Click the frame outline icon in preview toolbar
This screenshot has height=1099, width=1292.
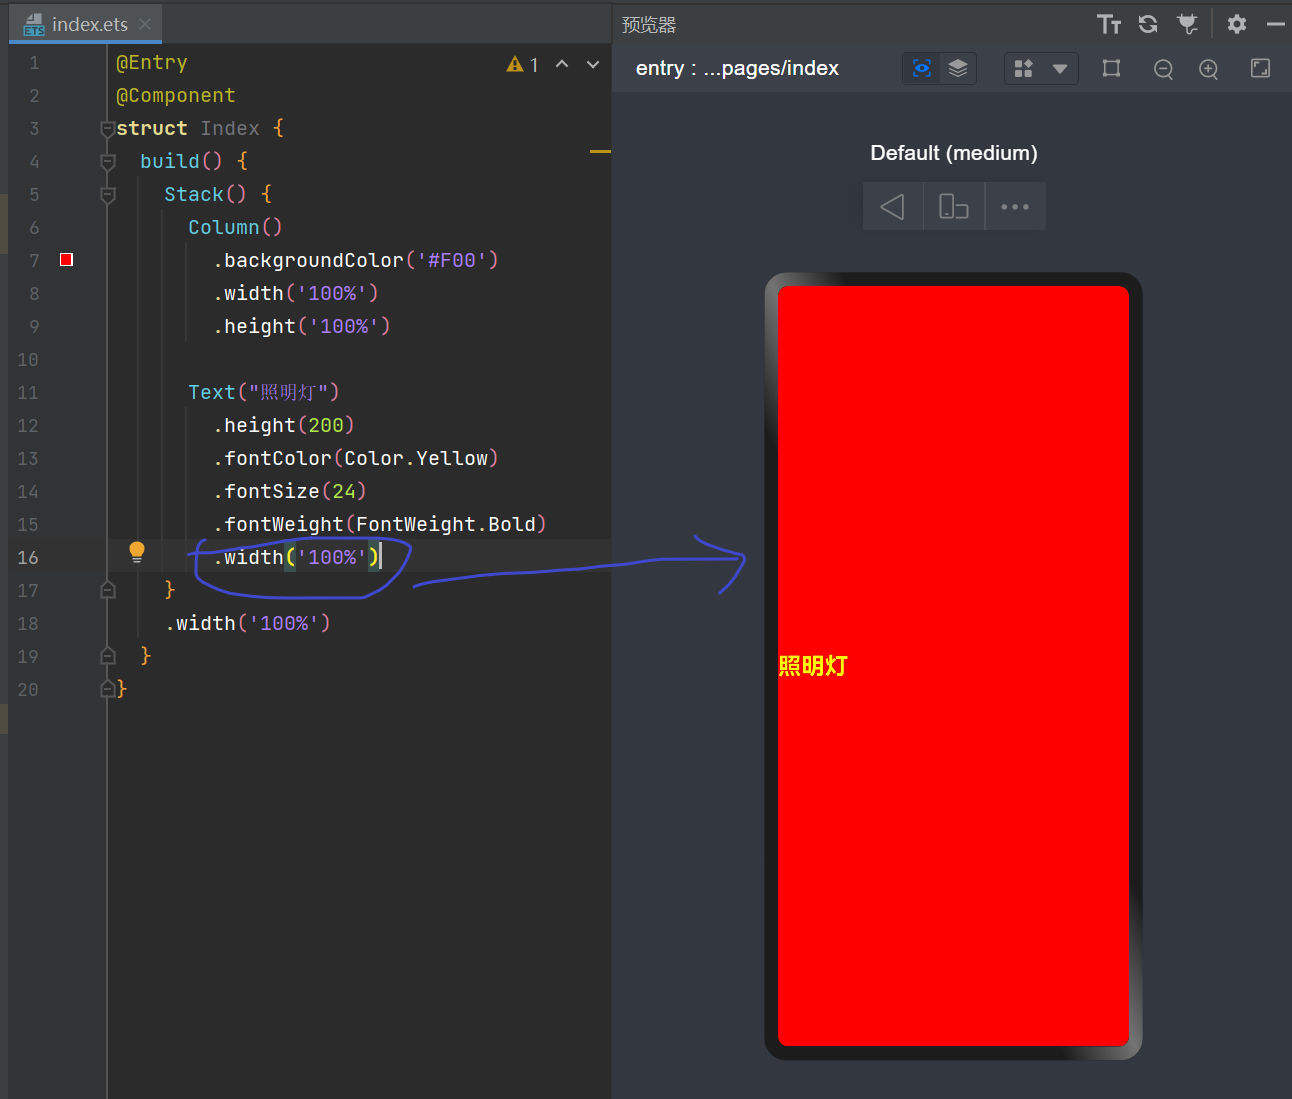click(1111, 68)
